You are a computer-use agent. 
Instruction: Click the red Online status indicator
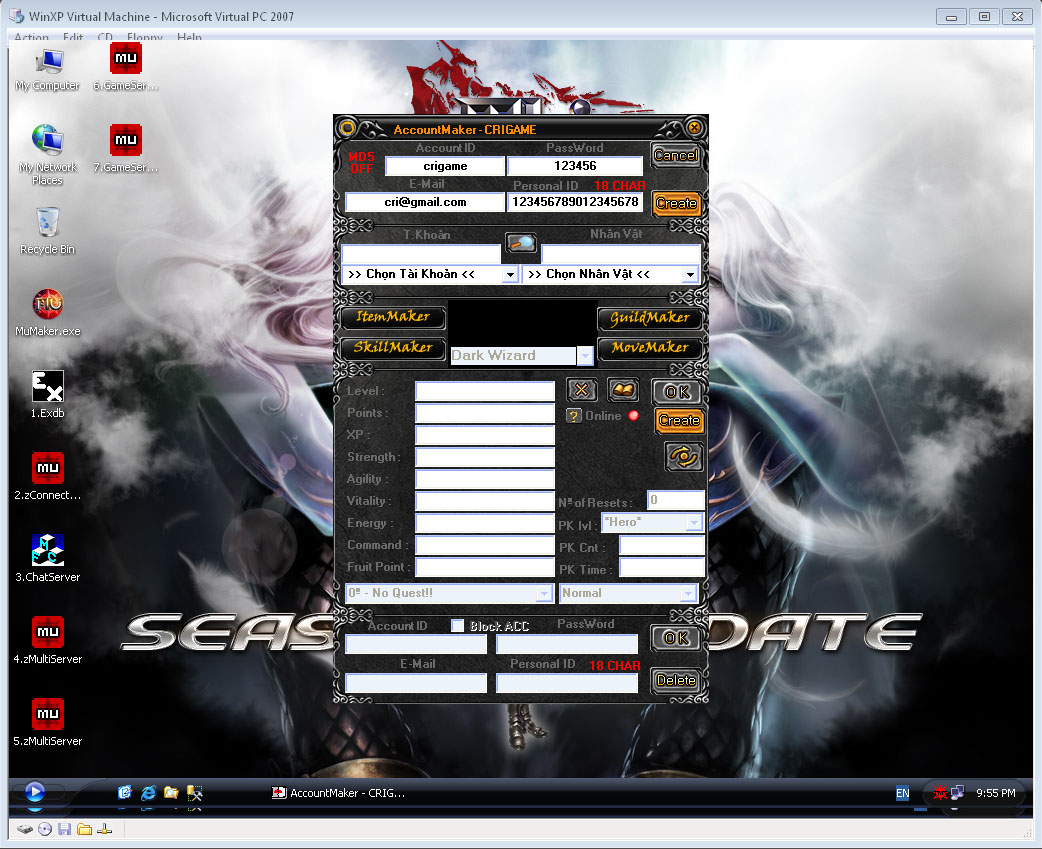pos(634,415)
